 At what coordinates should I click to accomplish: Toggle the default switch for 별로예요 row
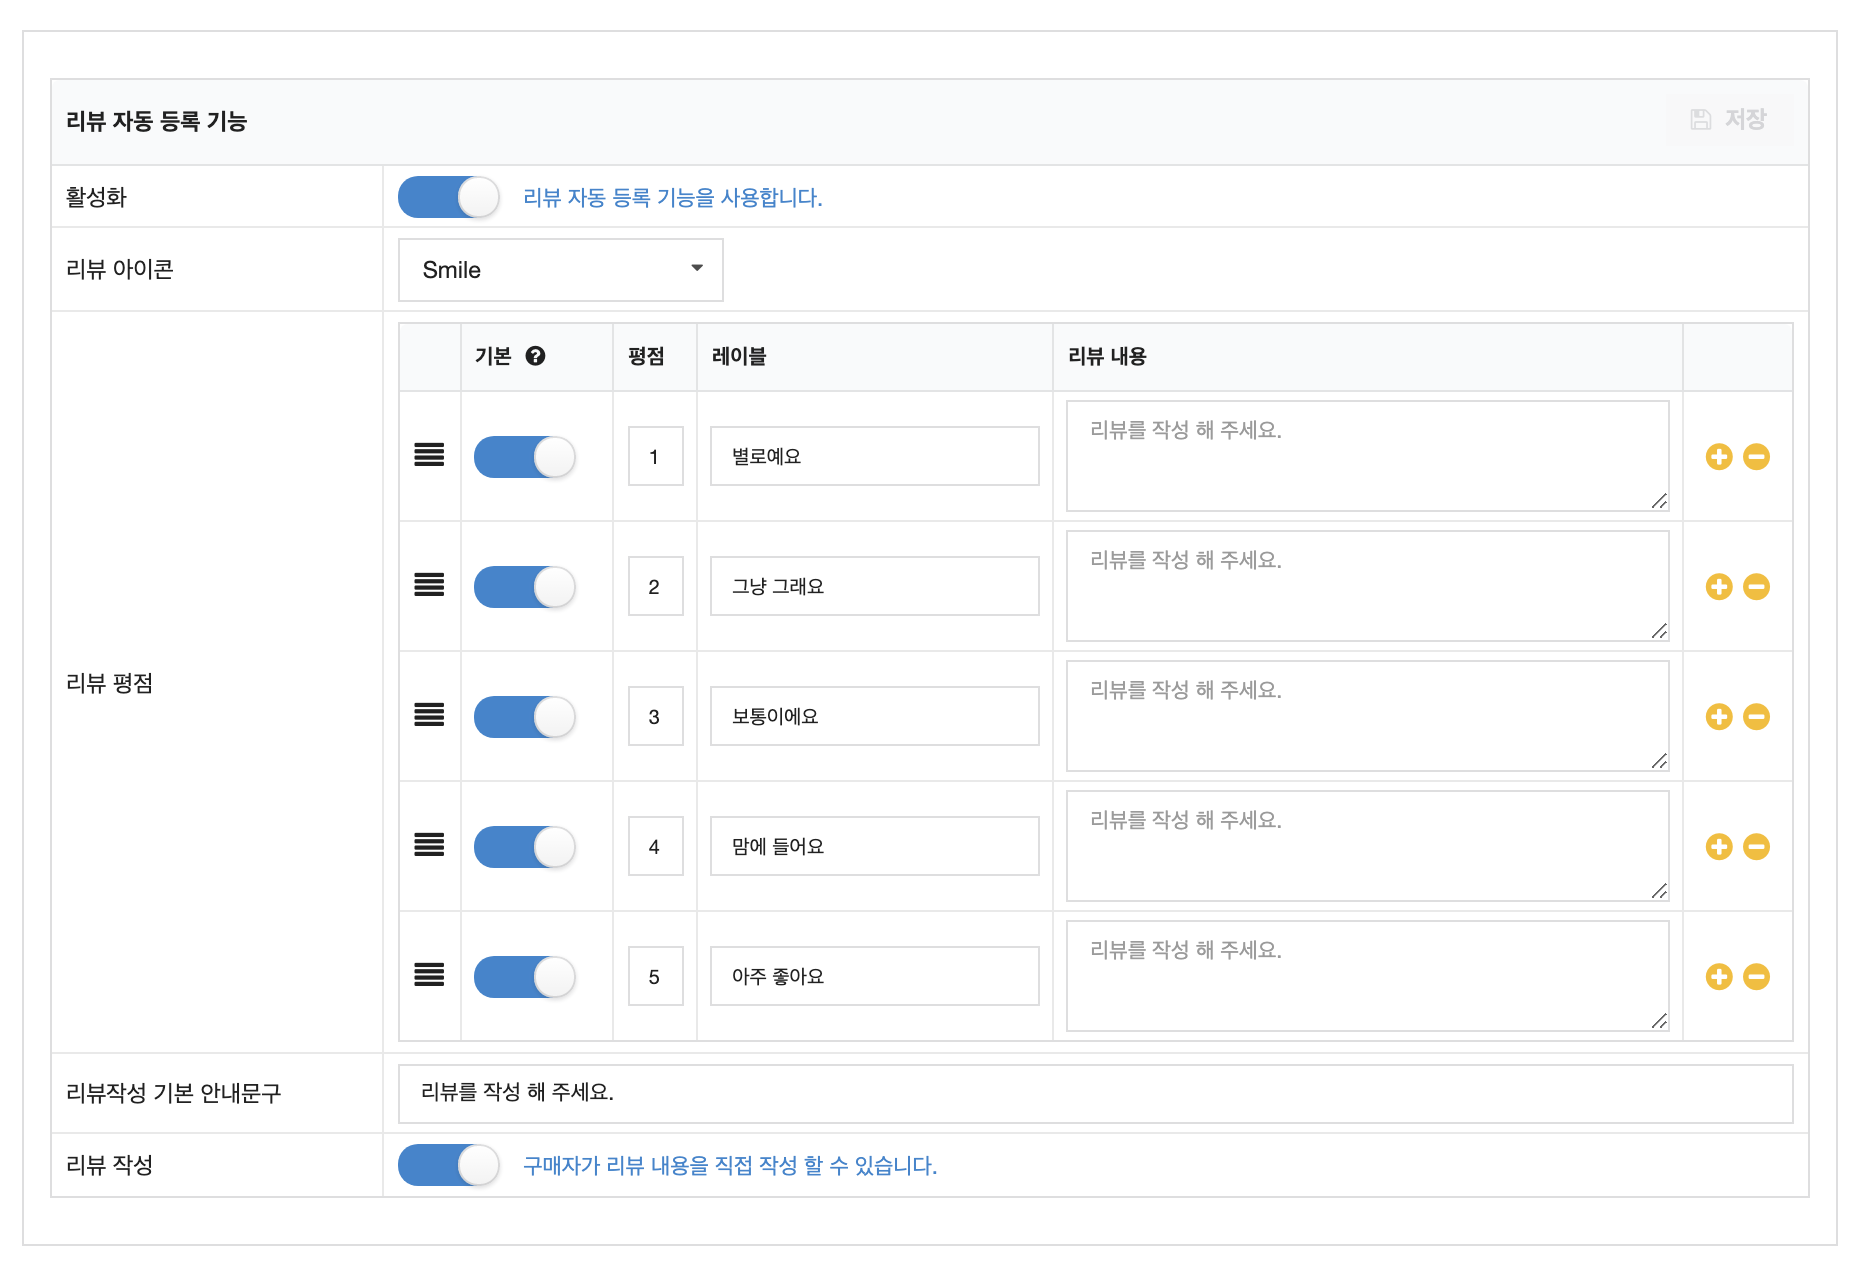point(524,457)
